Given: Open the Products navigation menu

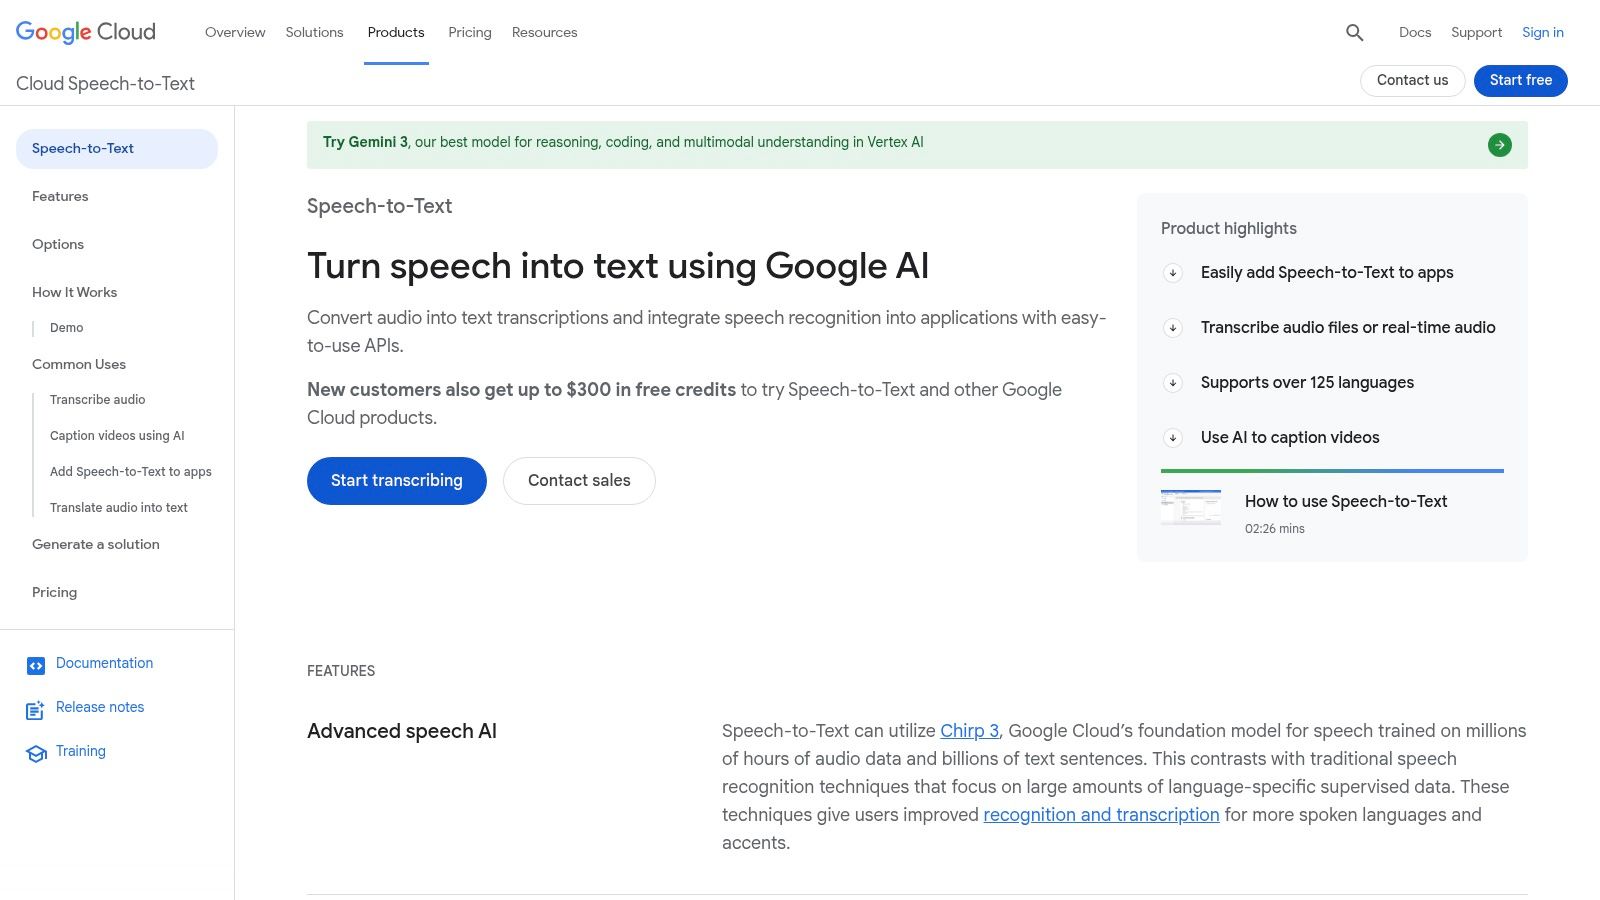Looking at the screenshot, I should coord(396,32).
